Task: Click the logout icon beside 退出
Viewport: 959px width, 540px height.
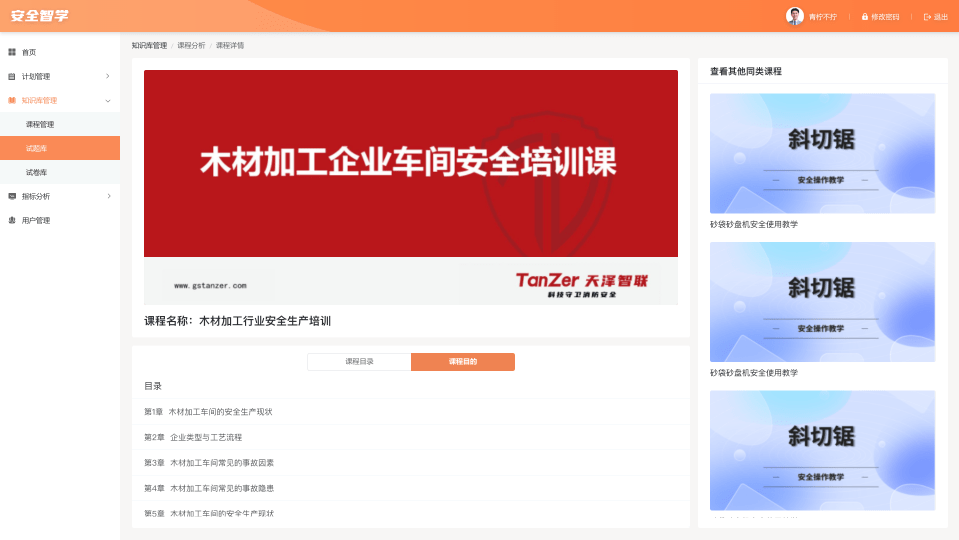Action: point(927,17)
